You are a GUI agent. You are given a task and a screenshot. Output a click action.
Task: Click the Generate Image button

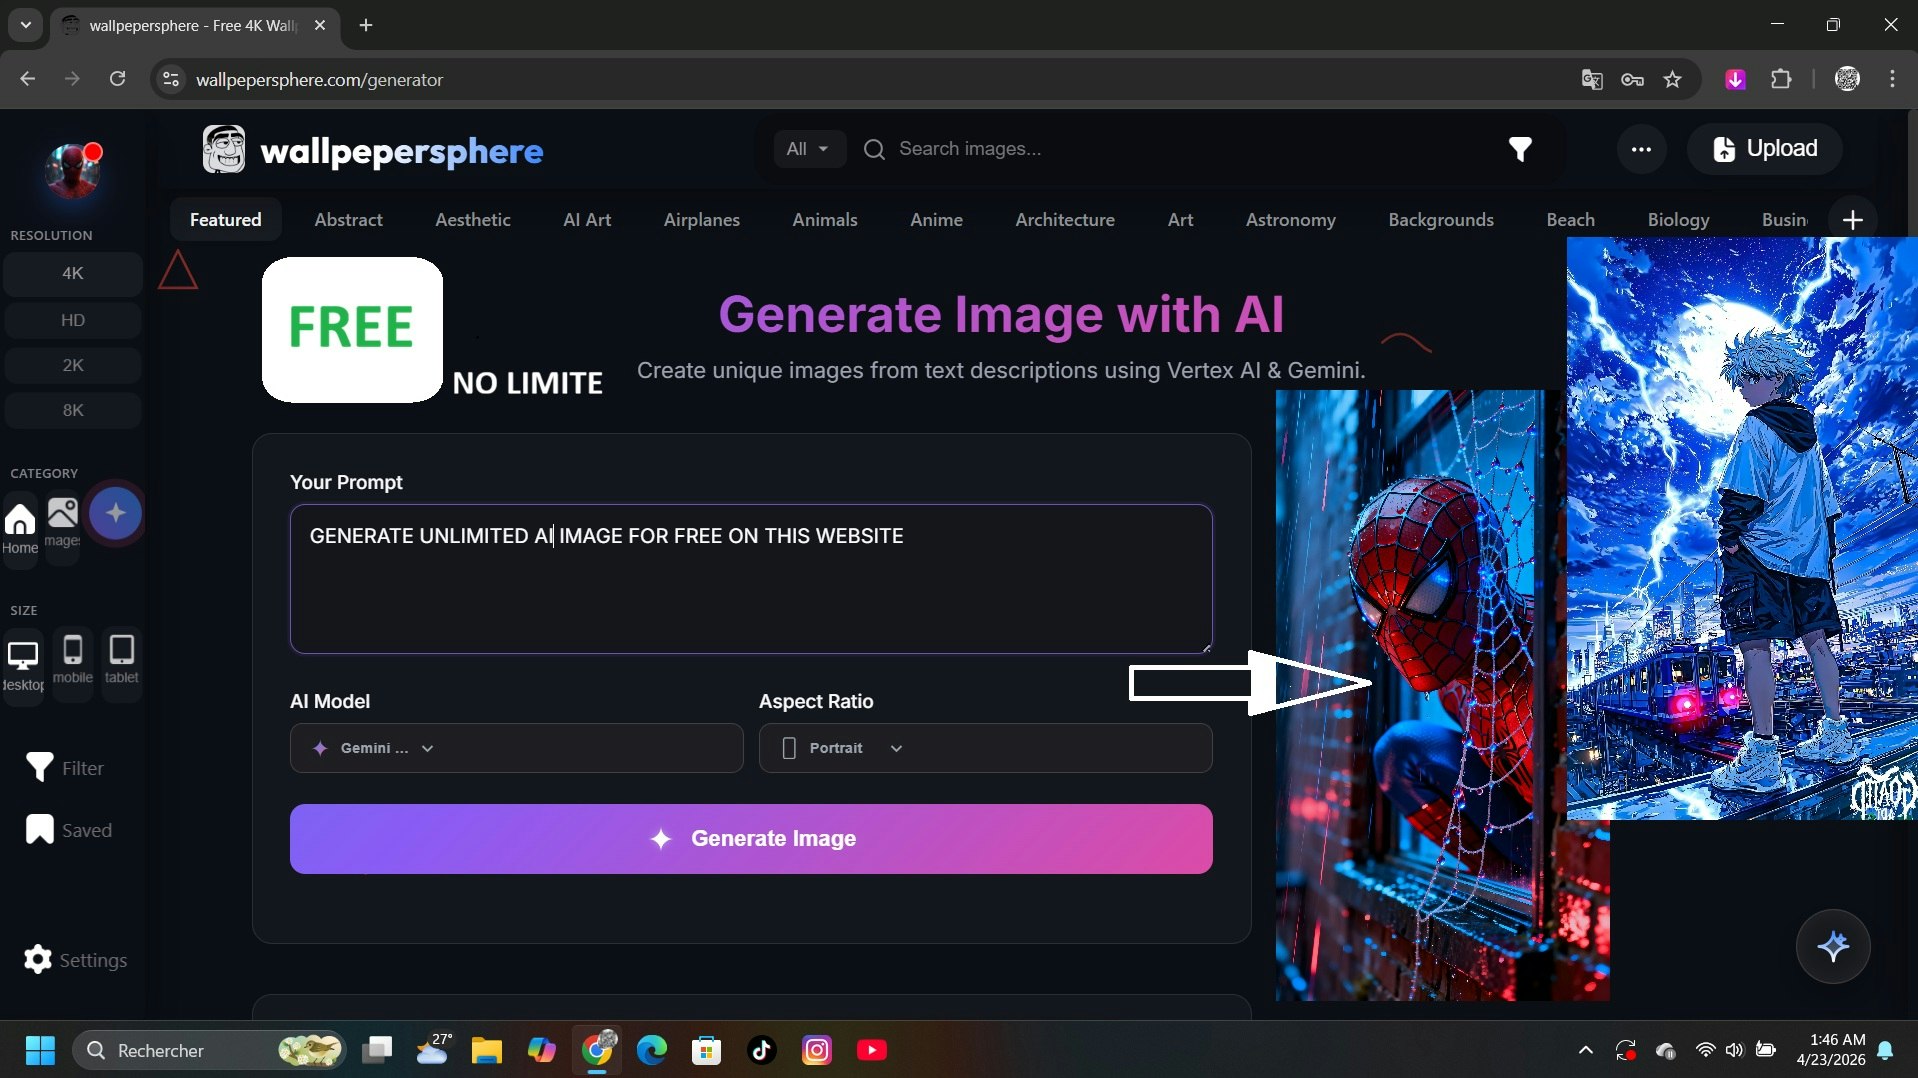(x=751, y=839)
